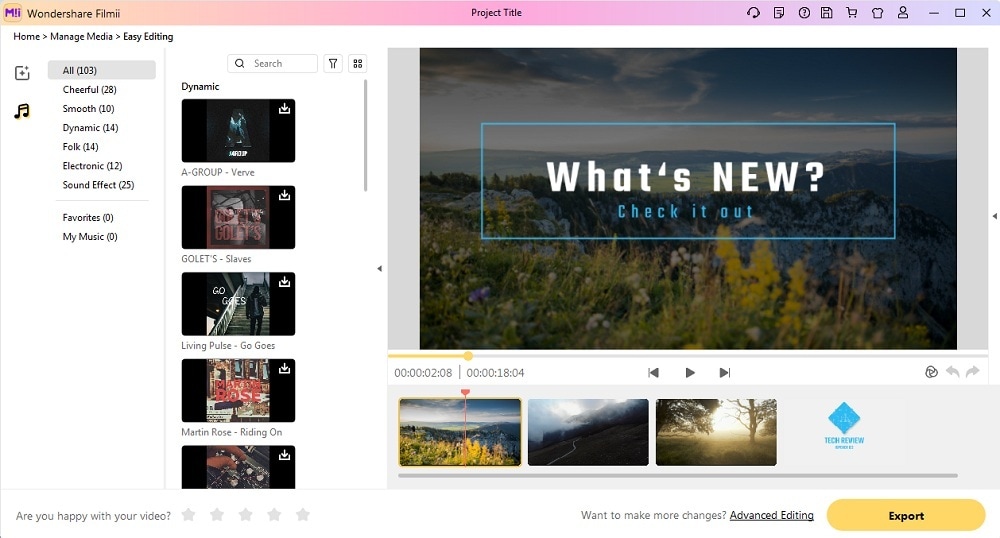
Task: Open the help question mark icon
Action: pos(804,13)
